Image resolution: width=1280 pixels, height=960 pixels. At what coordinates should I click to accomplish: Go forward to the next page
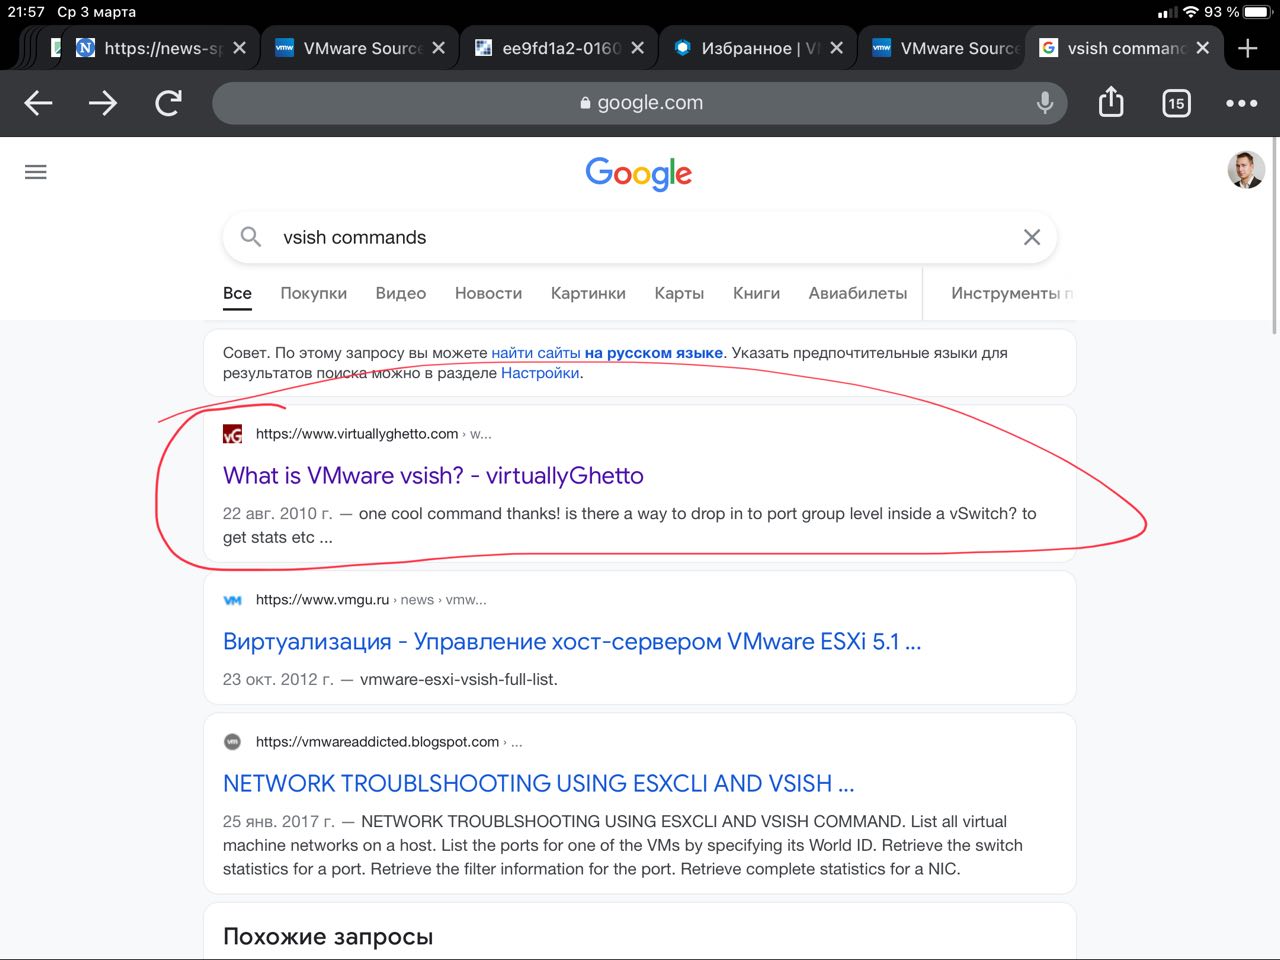coord(103,103)
